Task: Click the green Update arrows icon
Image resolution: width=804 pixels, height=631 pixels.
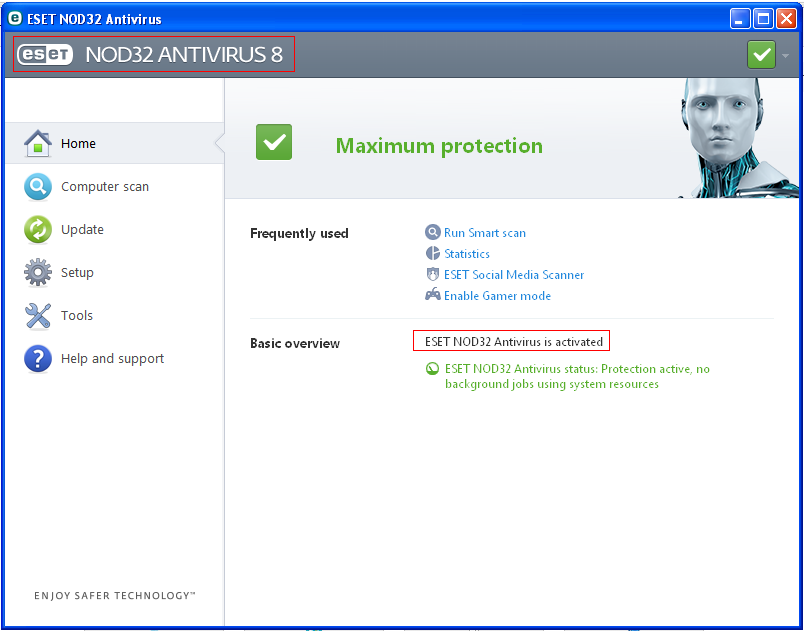Action: pos(37,229)
